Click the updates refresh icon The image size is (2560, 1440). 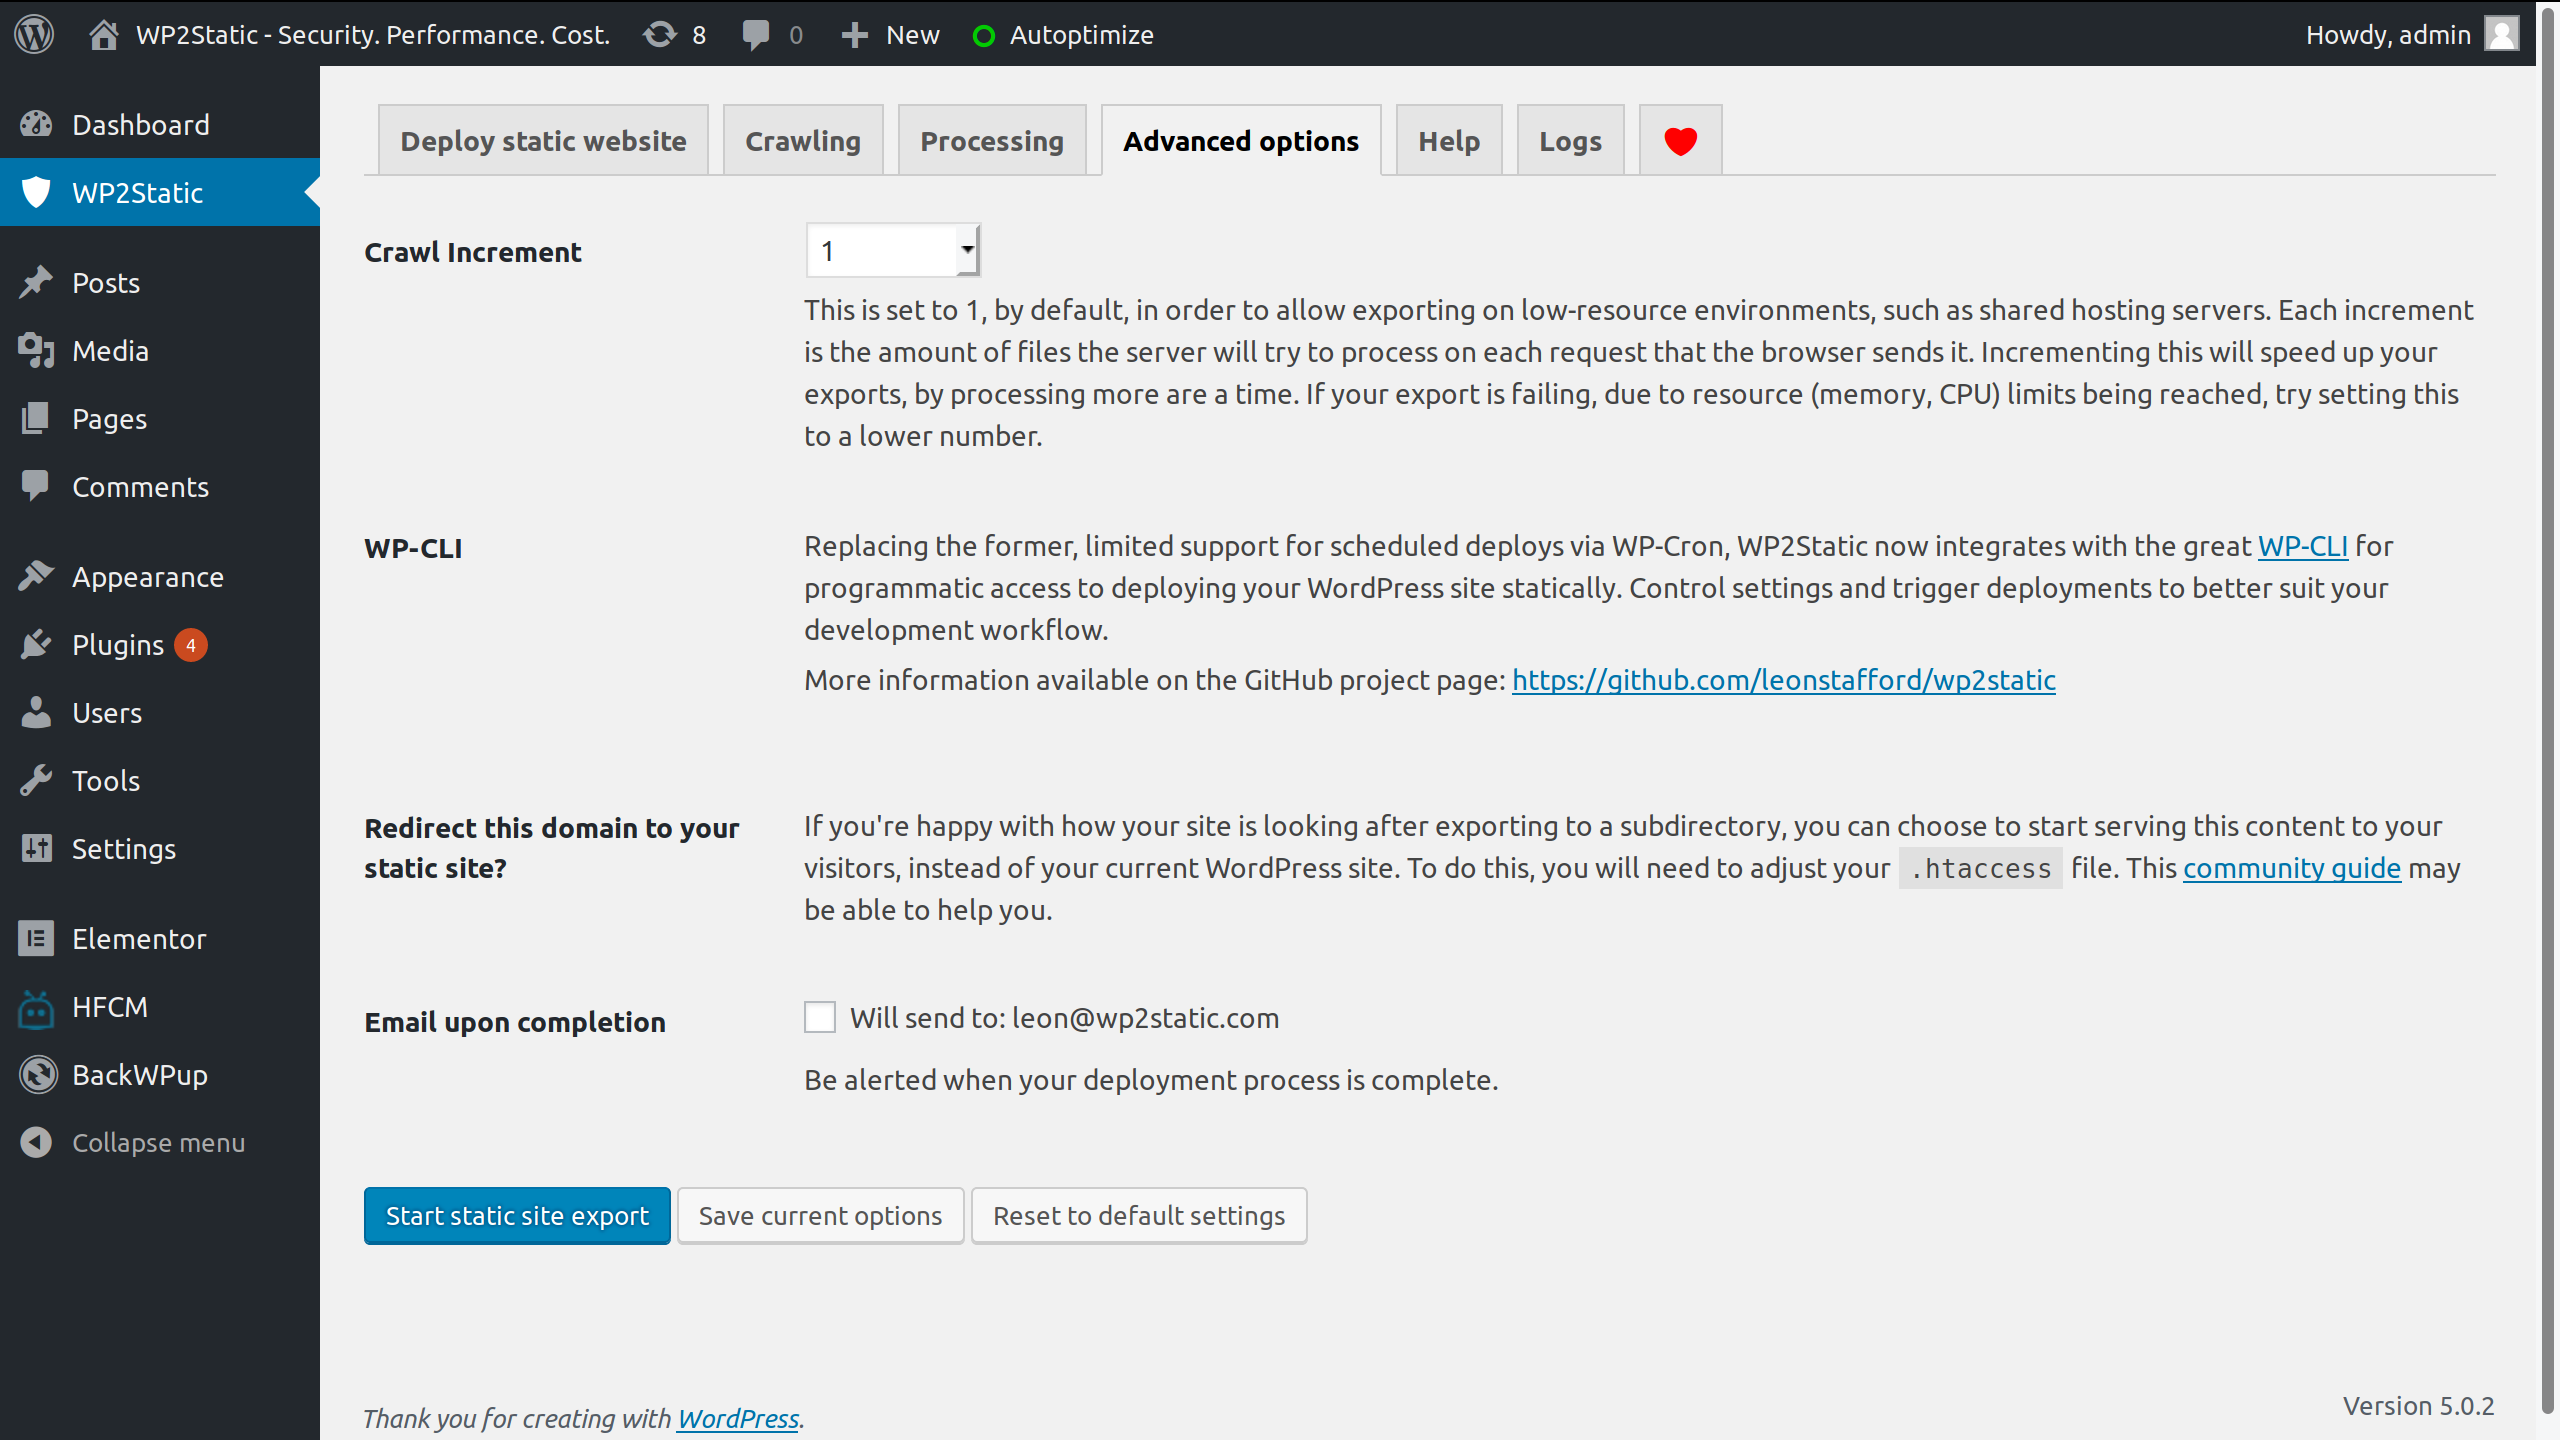point(660,34)
